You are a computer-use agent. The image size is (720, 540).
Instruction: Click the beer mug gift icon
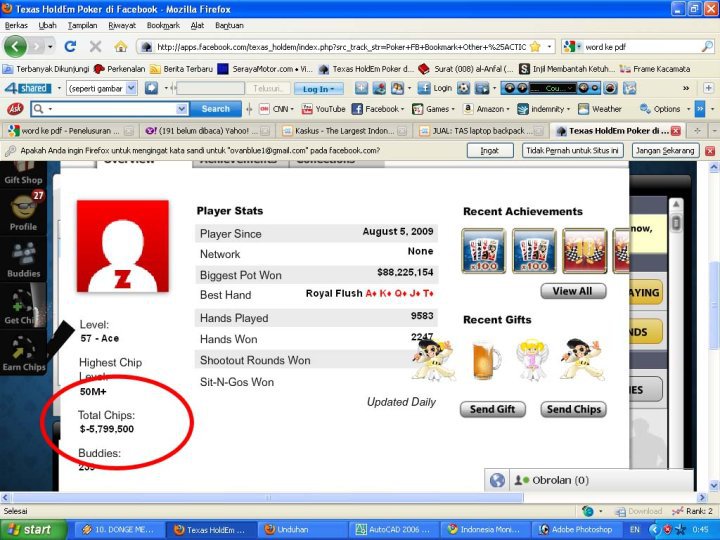point(486,361)
